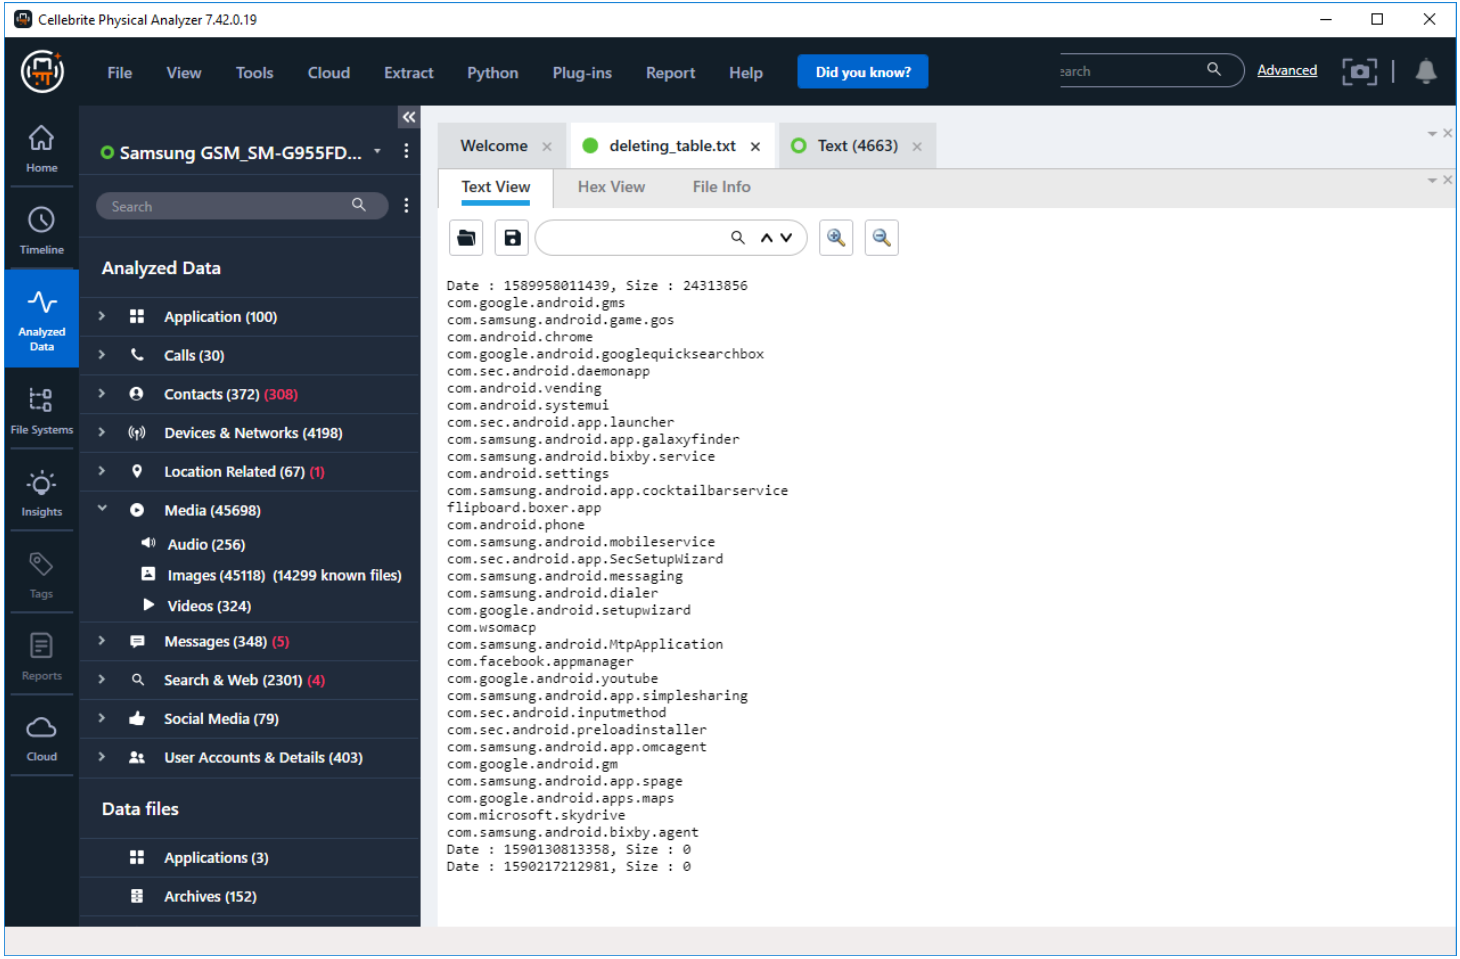Expand the Application (100) node
Image resolution: width=1460 pixels, height=959 pixels.
pos(102,316)
